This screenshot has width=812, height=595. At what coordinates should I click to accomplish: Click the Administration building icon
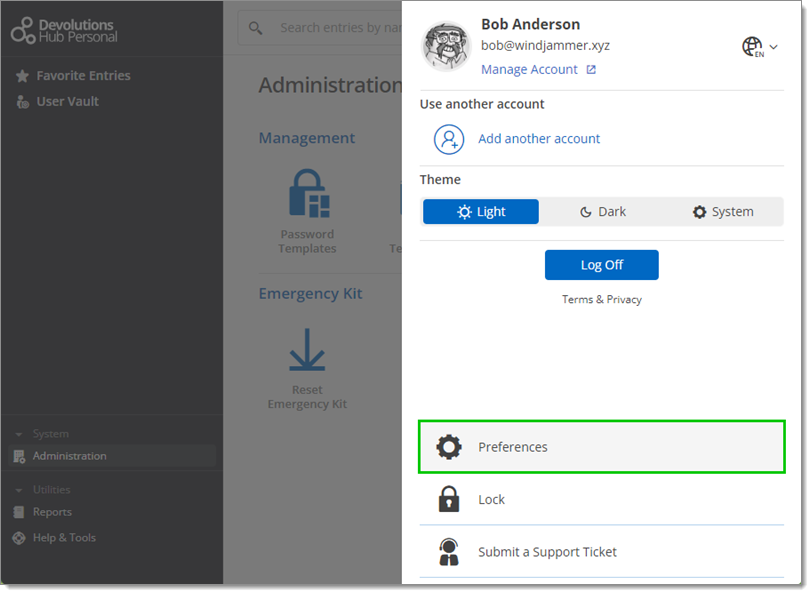(x=19, y=457)
